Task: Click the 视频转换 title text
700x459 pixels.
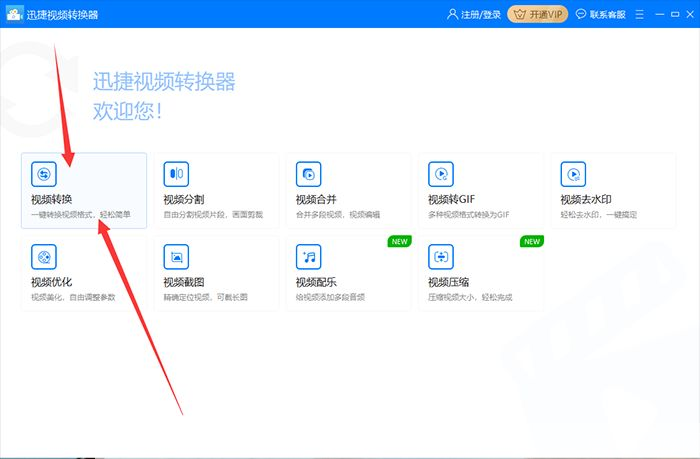Action: 52,199
